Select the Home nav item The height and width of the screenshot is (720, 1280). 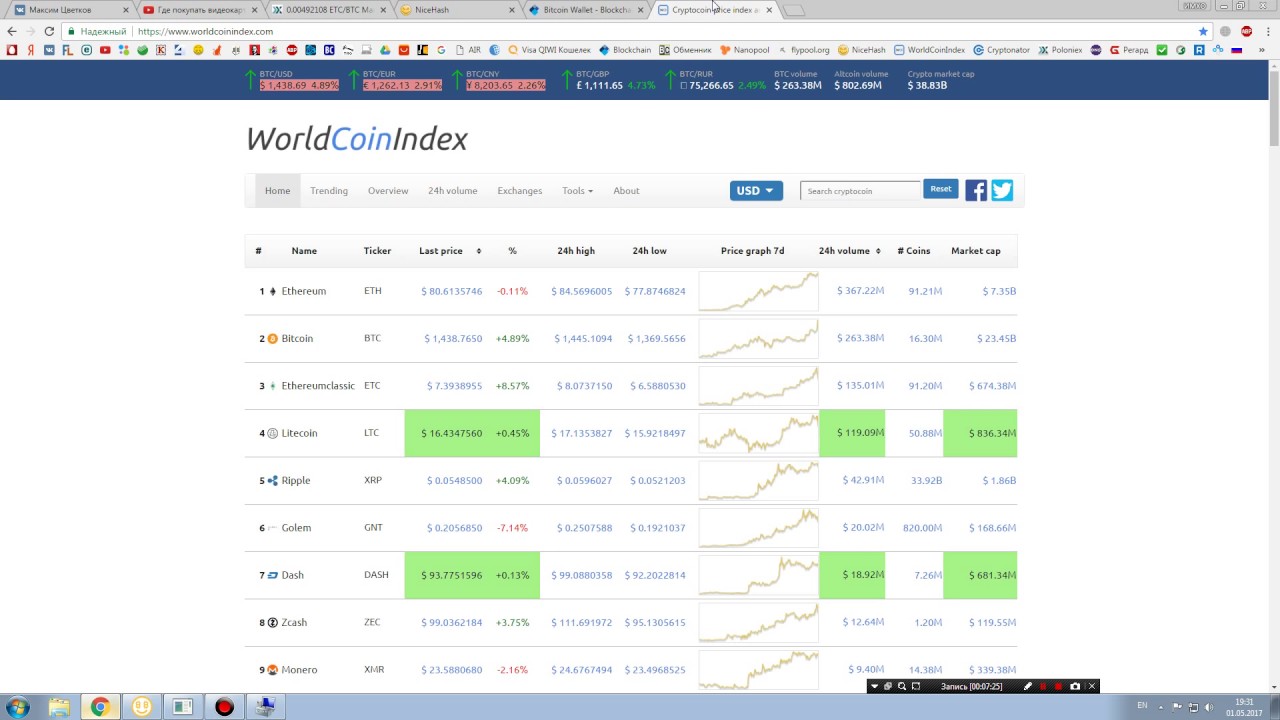point(278,191)
